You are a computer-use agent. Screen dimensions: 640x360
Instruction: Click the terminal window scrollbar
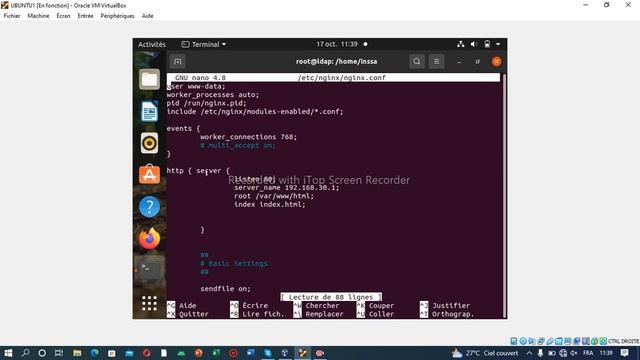pos(504,195)
